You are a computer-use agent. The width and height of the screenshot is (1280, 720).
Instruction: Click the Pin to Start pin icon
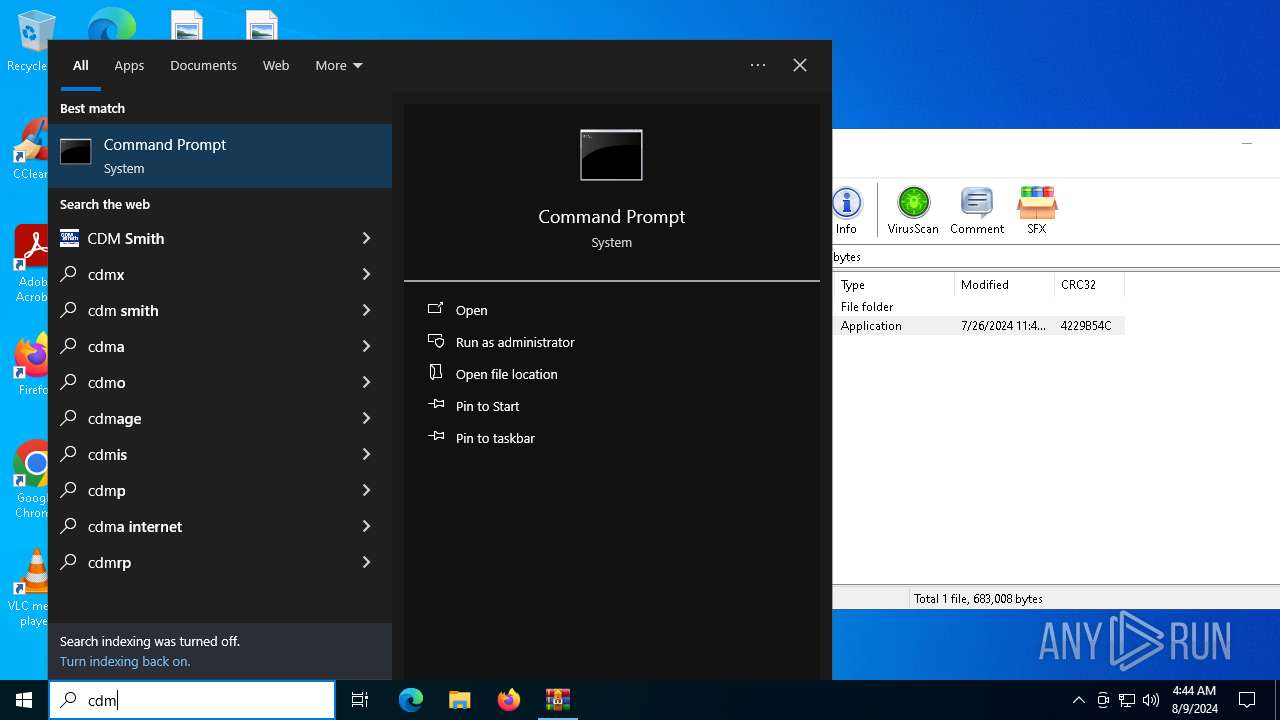coord(436,405)
